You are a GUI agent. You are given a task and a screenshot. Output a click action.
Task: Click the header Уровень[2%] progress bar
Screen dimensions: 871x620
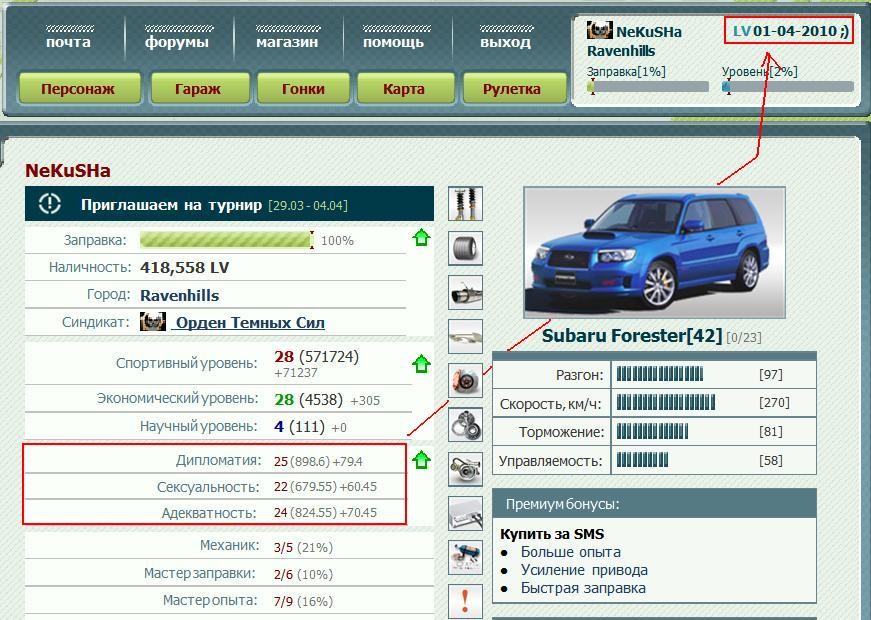[x=788, y=87]
